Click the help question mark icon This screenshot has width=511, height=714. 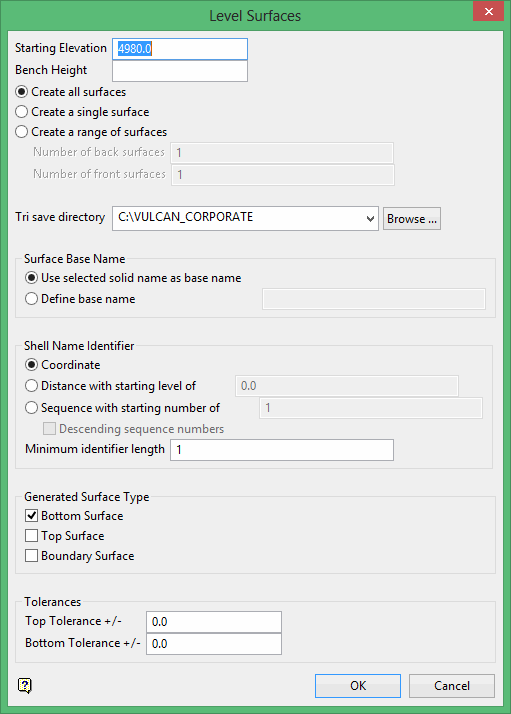point(25,685)
